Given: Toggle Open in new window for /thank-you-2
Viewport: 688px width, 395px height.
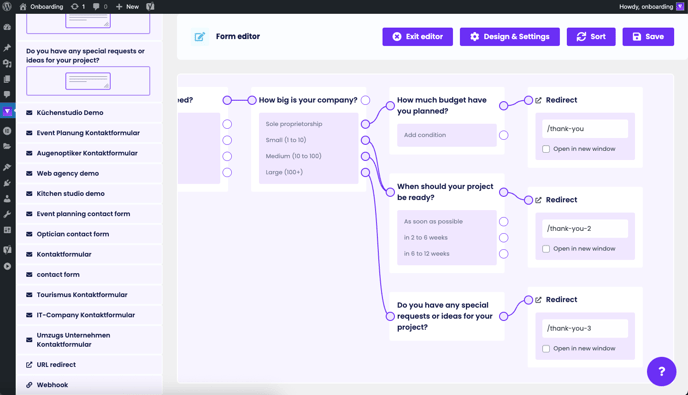Looking at the screenshot, I should (546, 249).
